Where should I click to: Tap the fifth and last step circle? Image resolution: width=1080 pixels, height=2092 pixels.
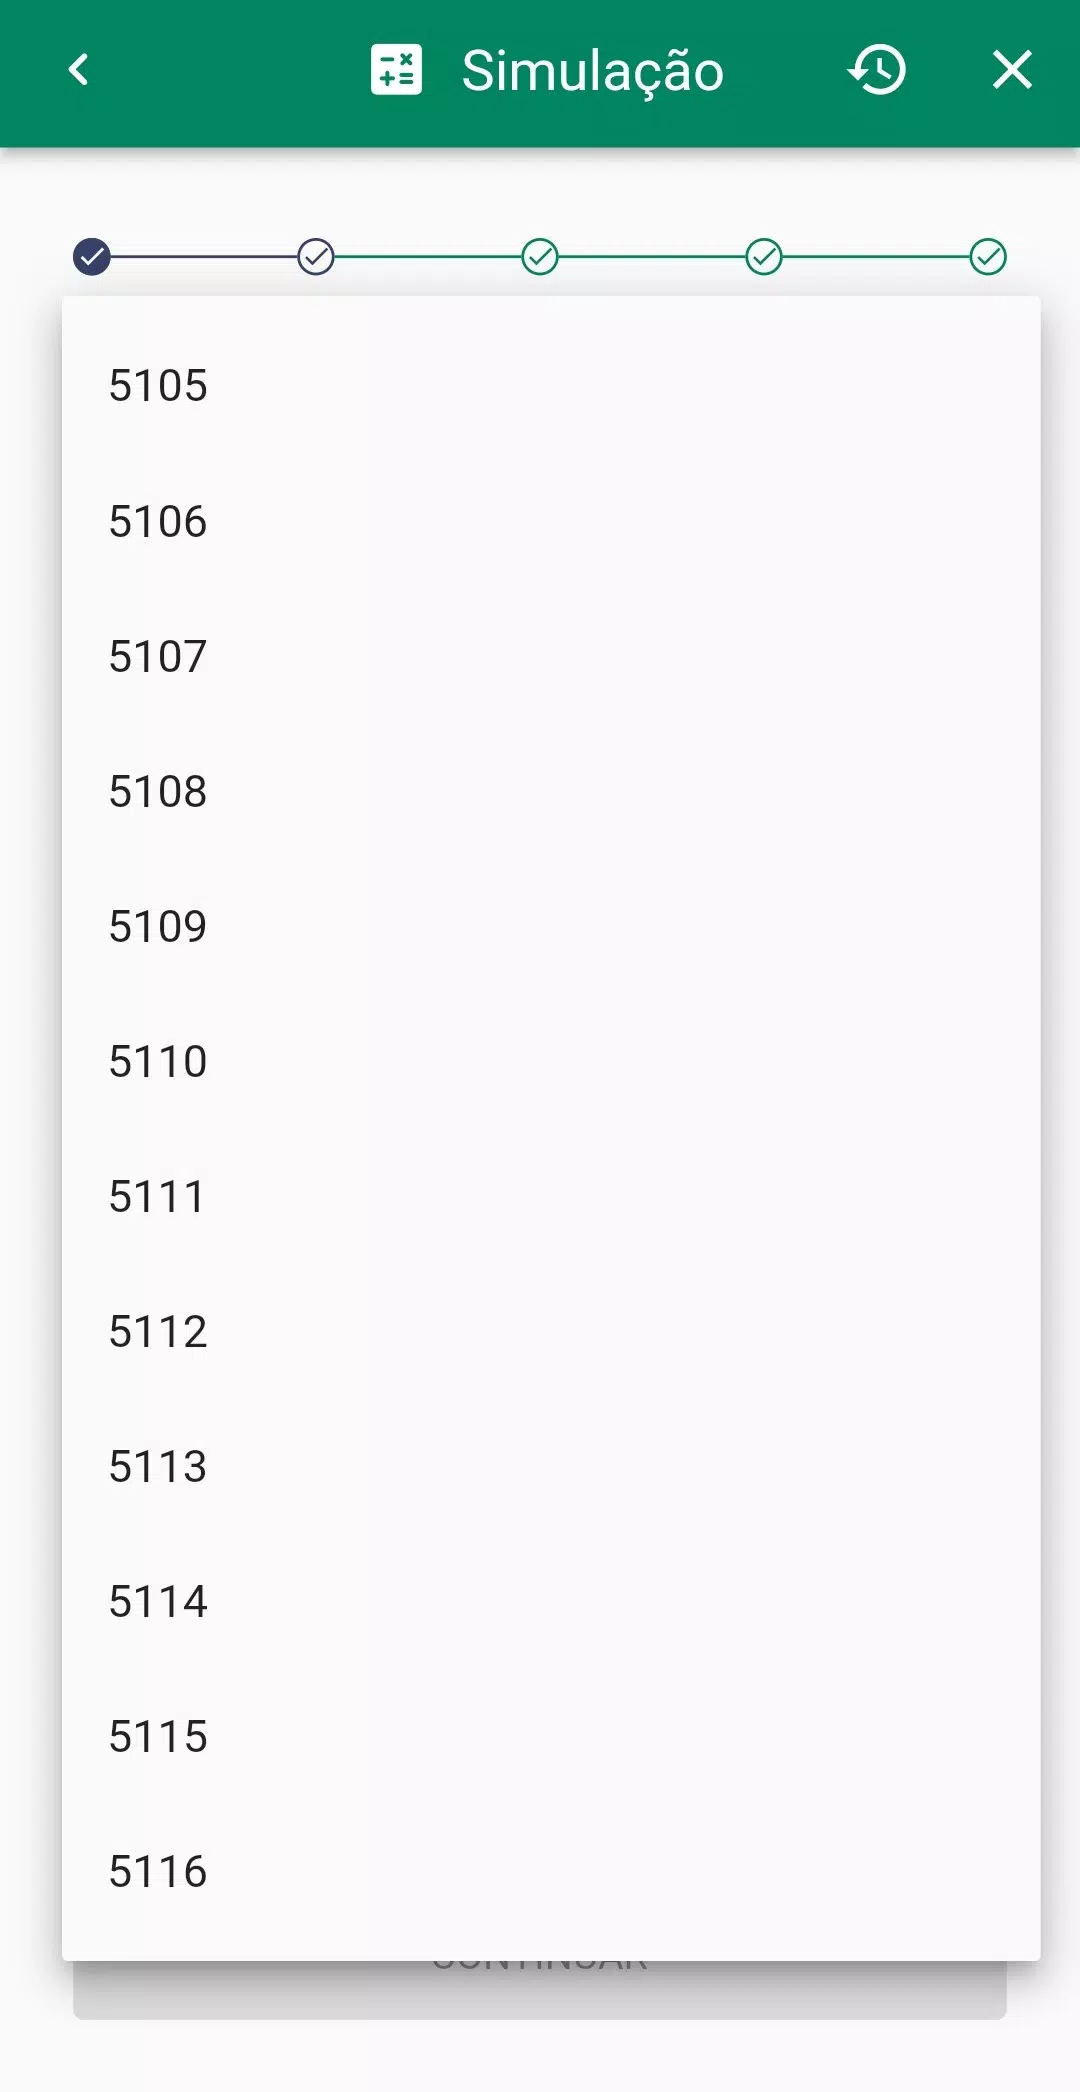click(988, 257)
